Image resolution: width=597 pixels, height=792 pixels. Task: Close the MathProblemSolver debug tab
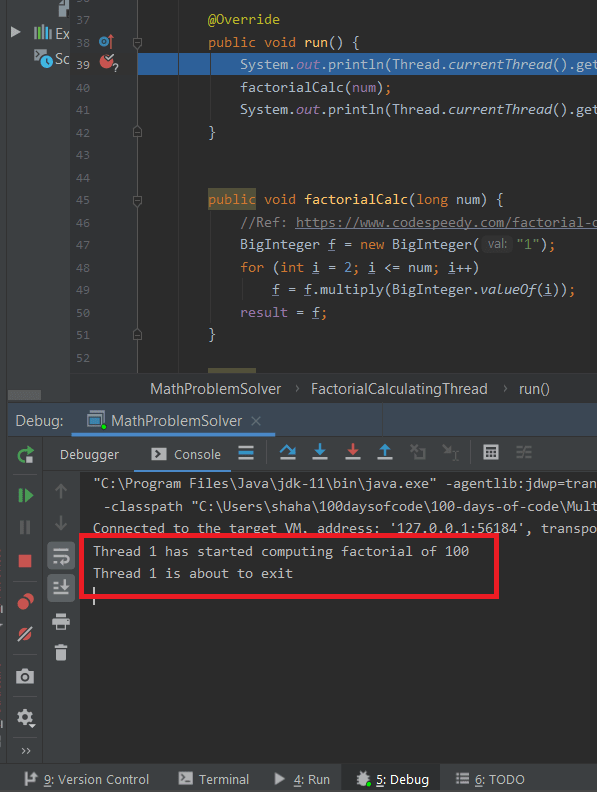point(256,421)
